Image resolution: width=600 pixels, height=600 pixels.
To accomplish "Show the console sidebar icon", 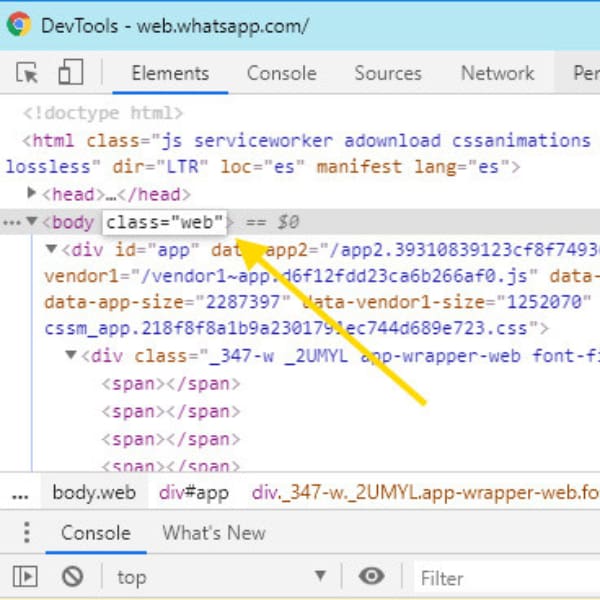I will click(x=25, y=576).
